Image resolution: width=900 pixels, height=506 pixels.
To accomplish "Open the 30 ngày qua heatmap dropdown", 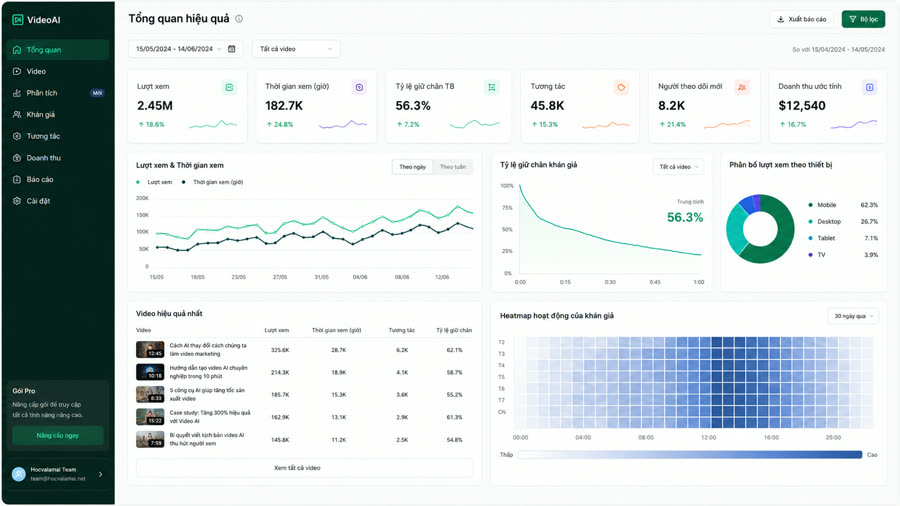I will tap(854, 316).
